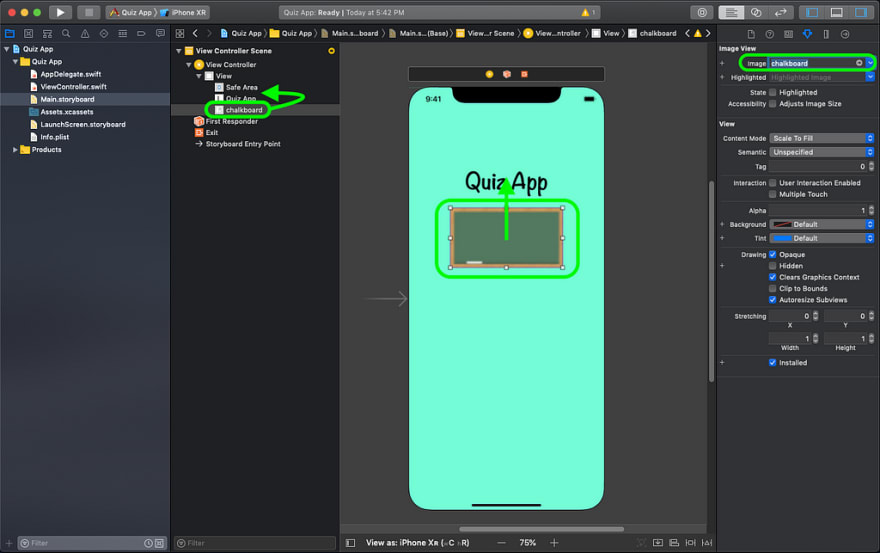Enable User Interaction Enabled checkbox

tap(773, 183)
